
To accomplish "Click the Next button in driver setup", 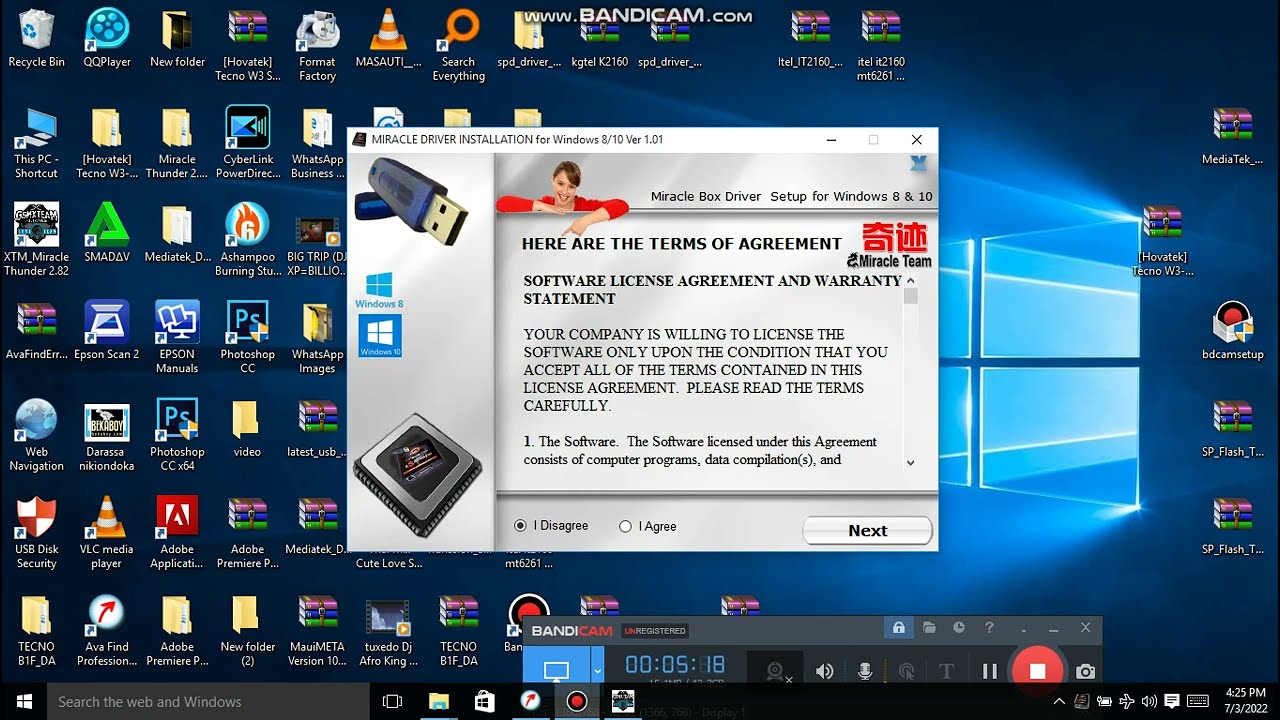I will (867, 531).
